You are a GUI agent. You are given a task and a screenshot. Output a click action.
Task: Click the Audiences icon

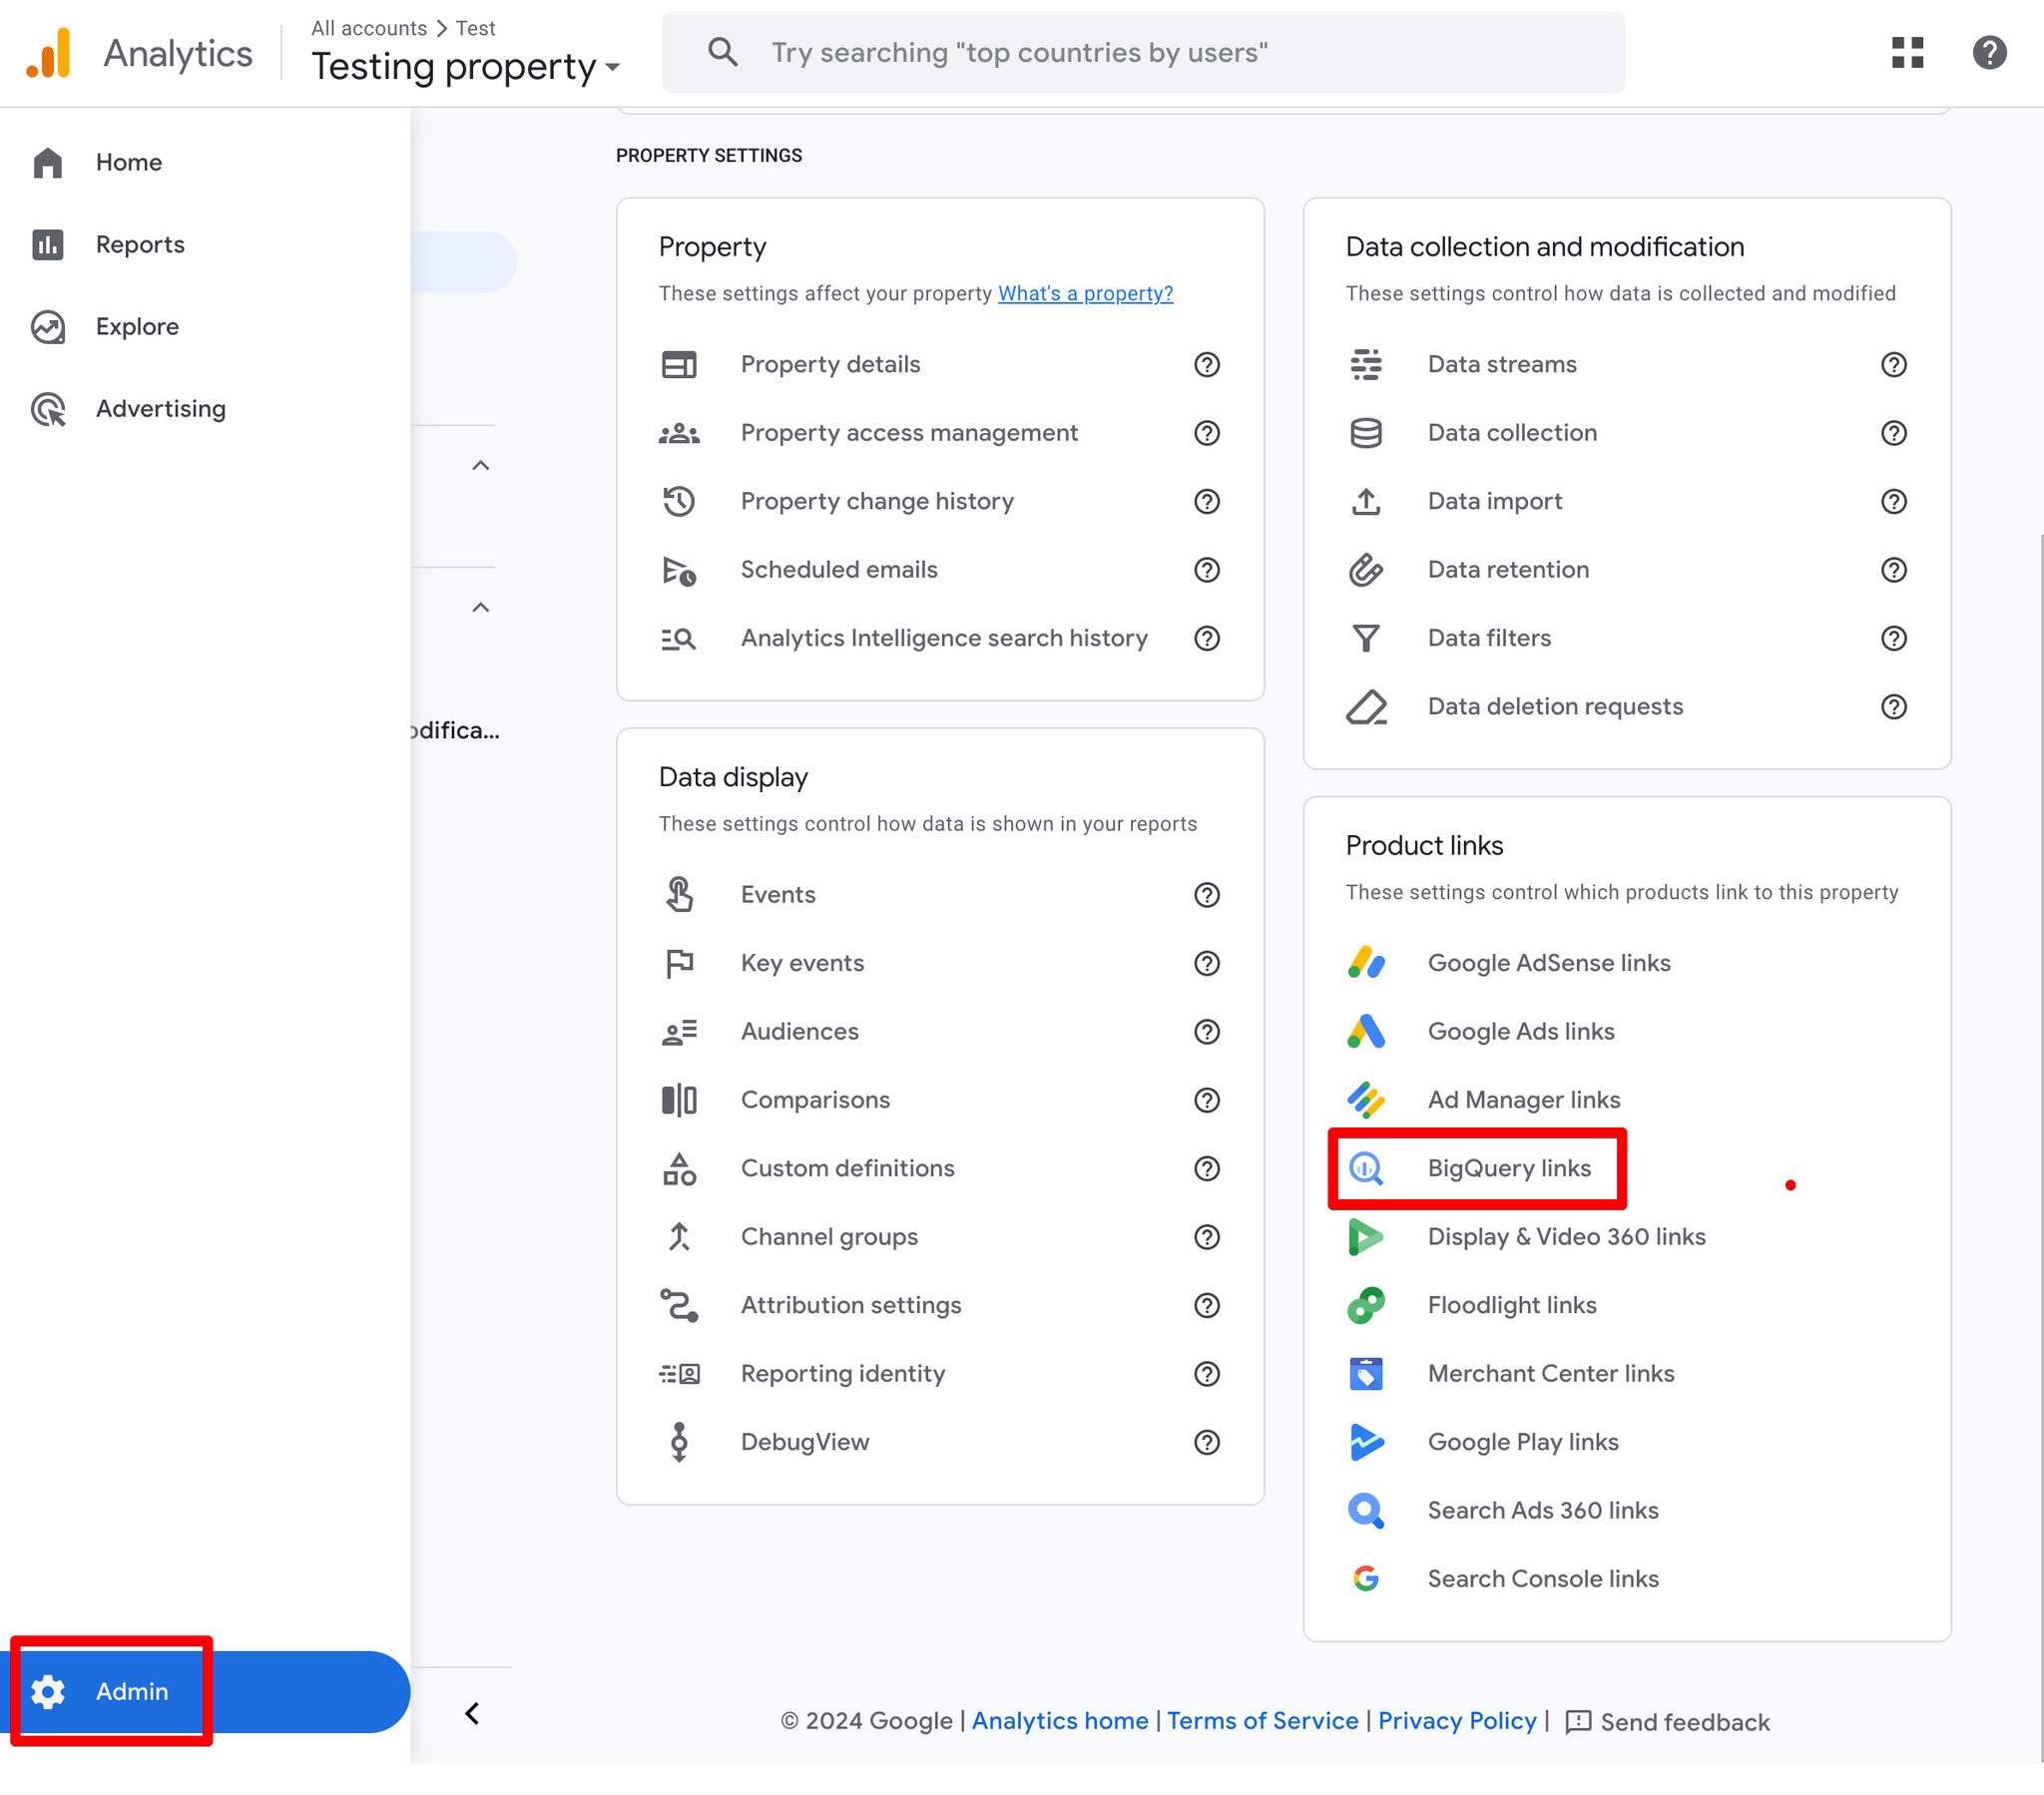[678, 1031]
